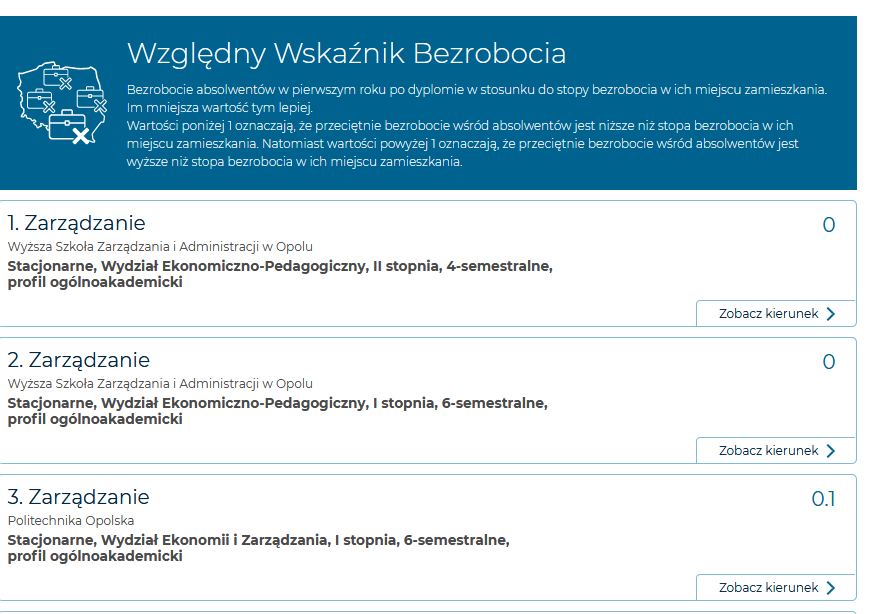This screenshot has height=614, width=873.
Task: Click the Względny Wskaźnik Bezrobocia title
Action: point(346,54)
